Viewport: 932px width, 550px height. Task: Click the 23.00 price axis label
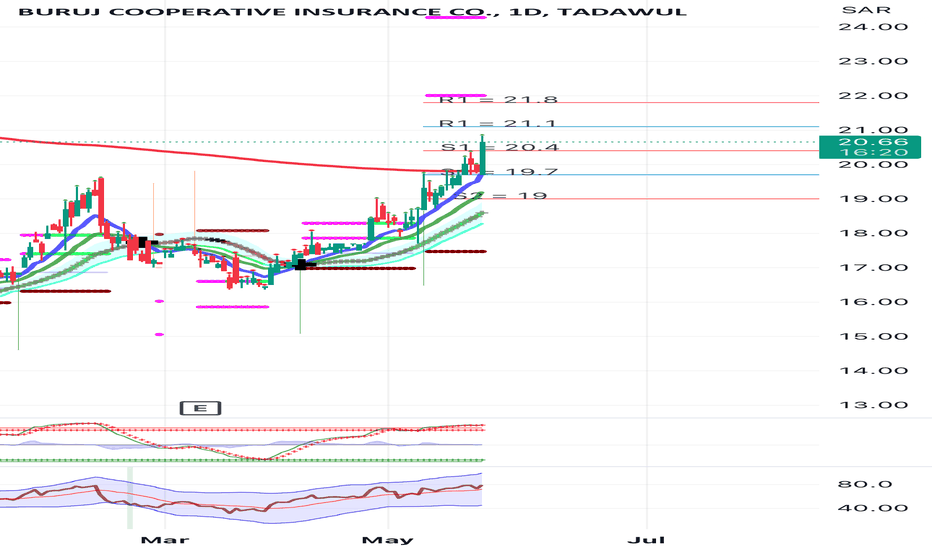point(873,61)
